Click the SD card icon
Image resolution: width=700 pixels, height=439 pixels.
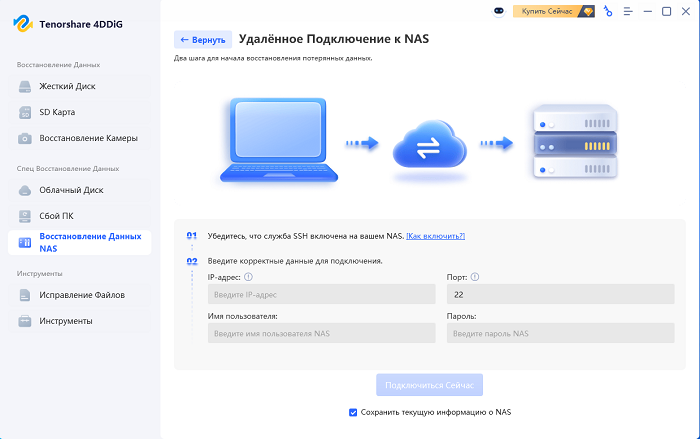click(25, 112)
